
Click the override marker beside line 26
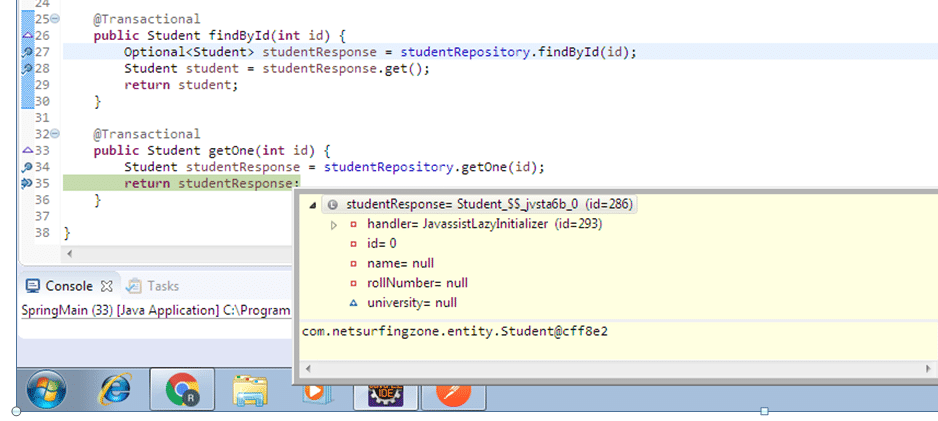point(26,36)
